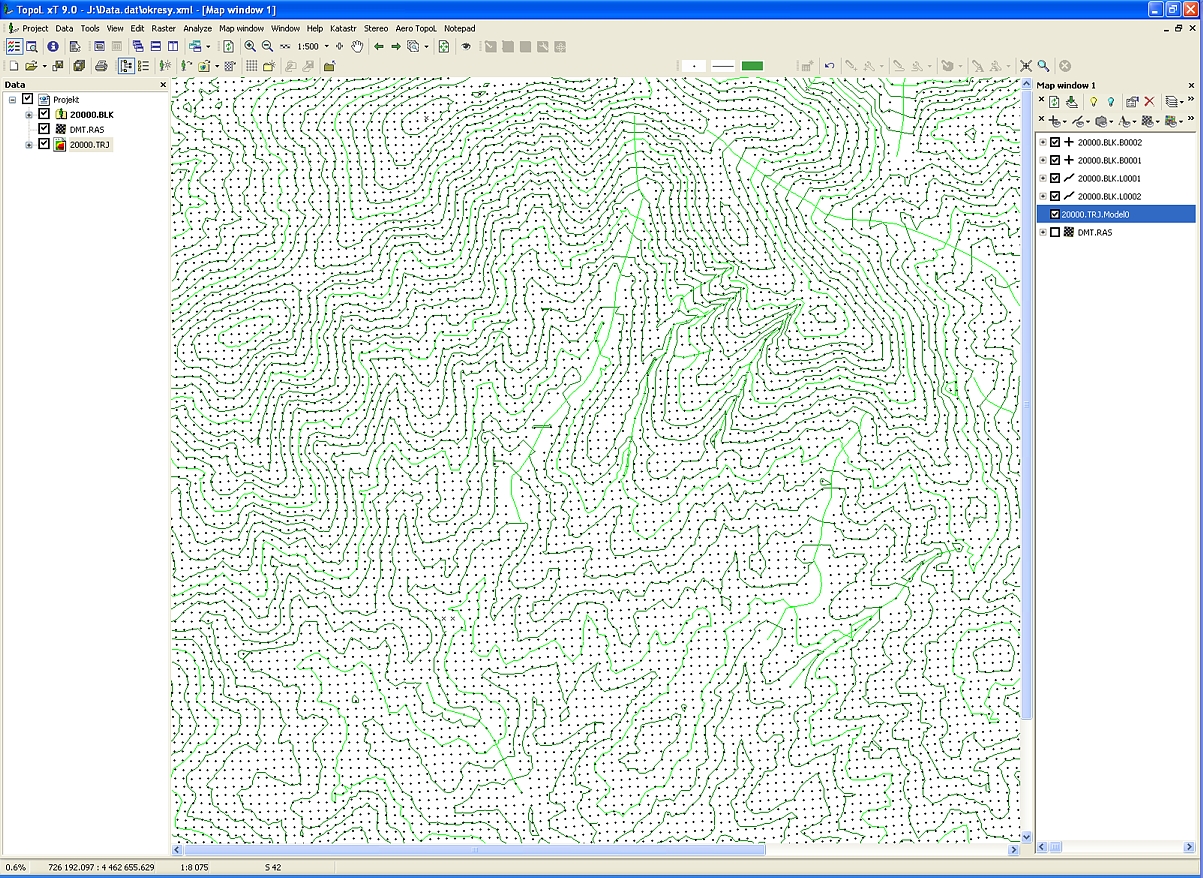Click the undo arrow icon
The image size is (1203, 878).
(829, 66)
